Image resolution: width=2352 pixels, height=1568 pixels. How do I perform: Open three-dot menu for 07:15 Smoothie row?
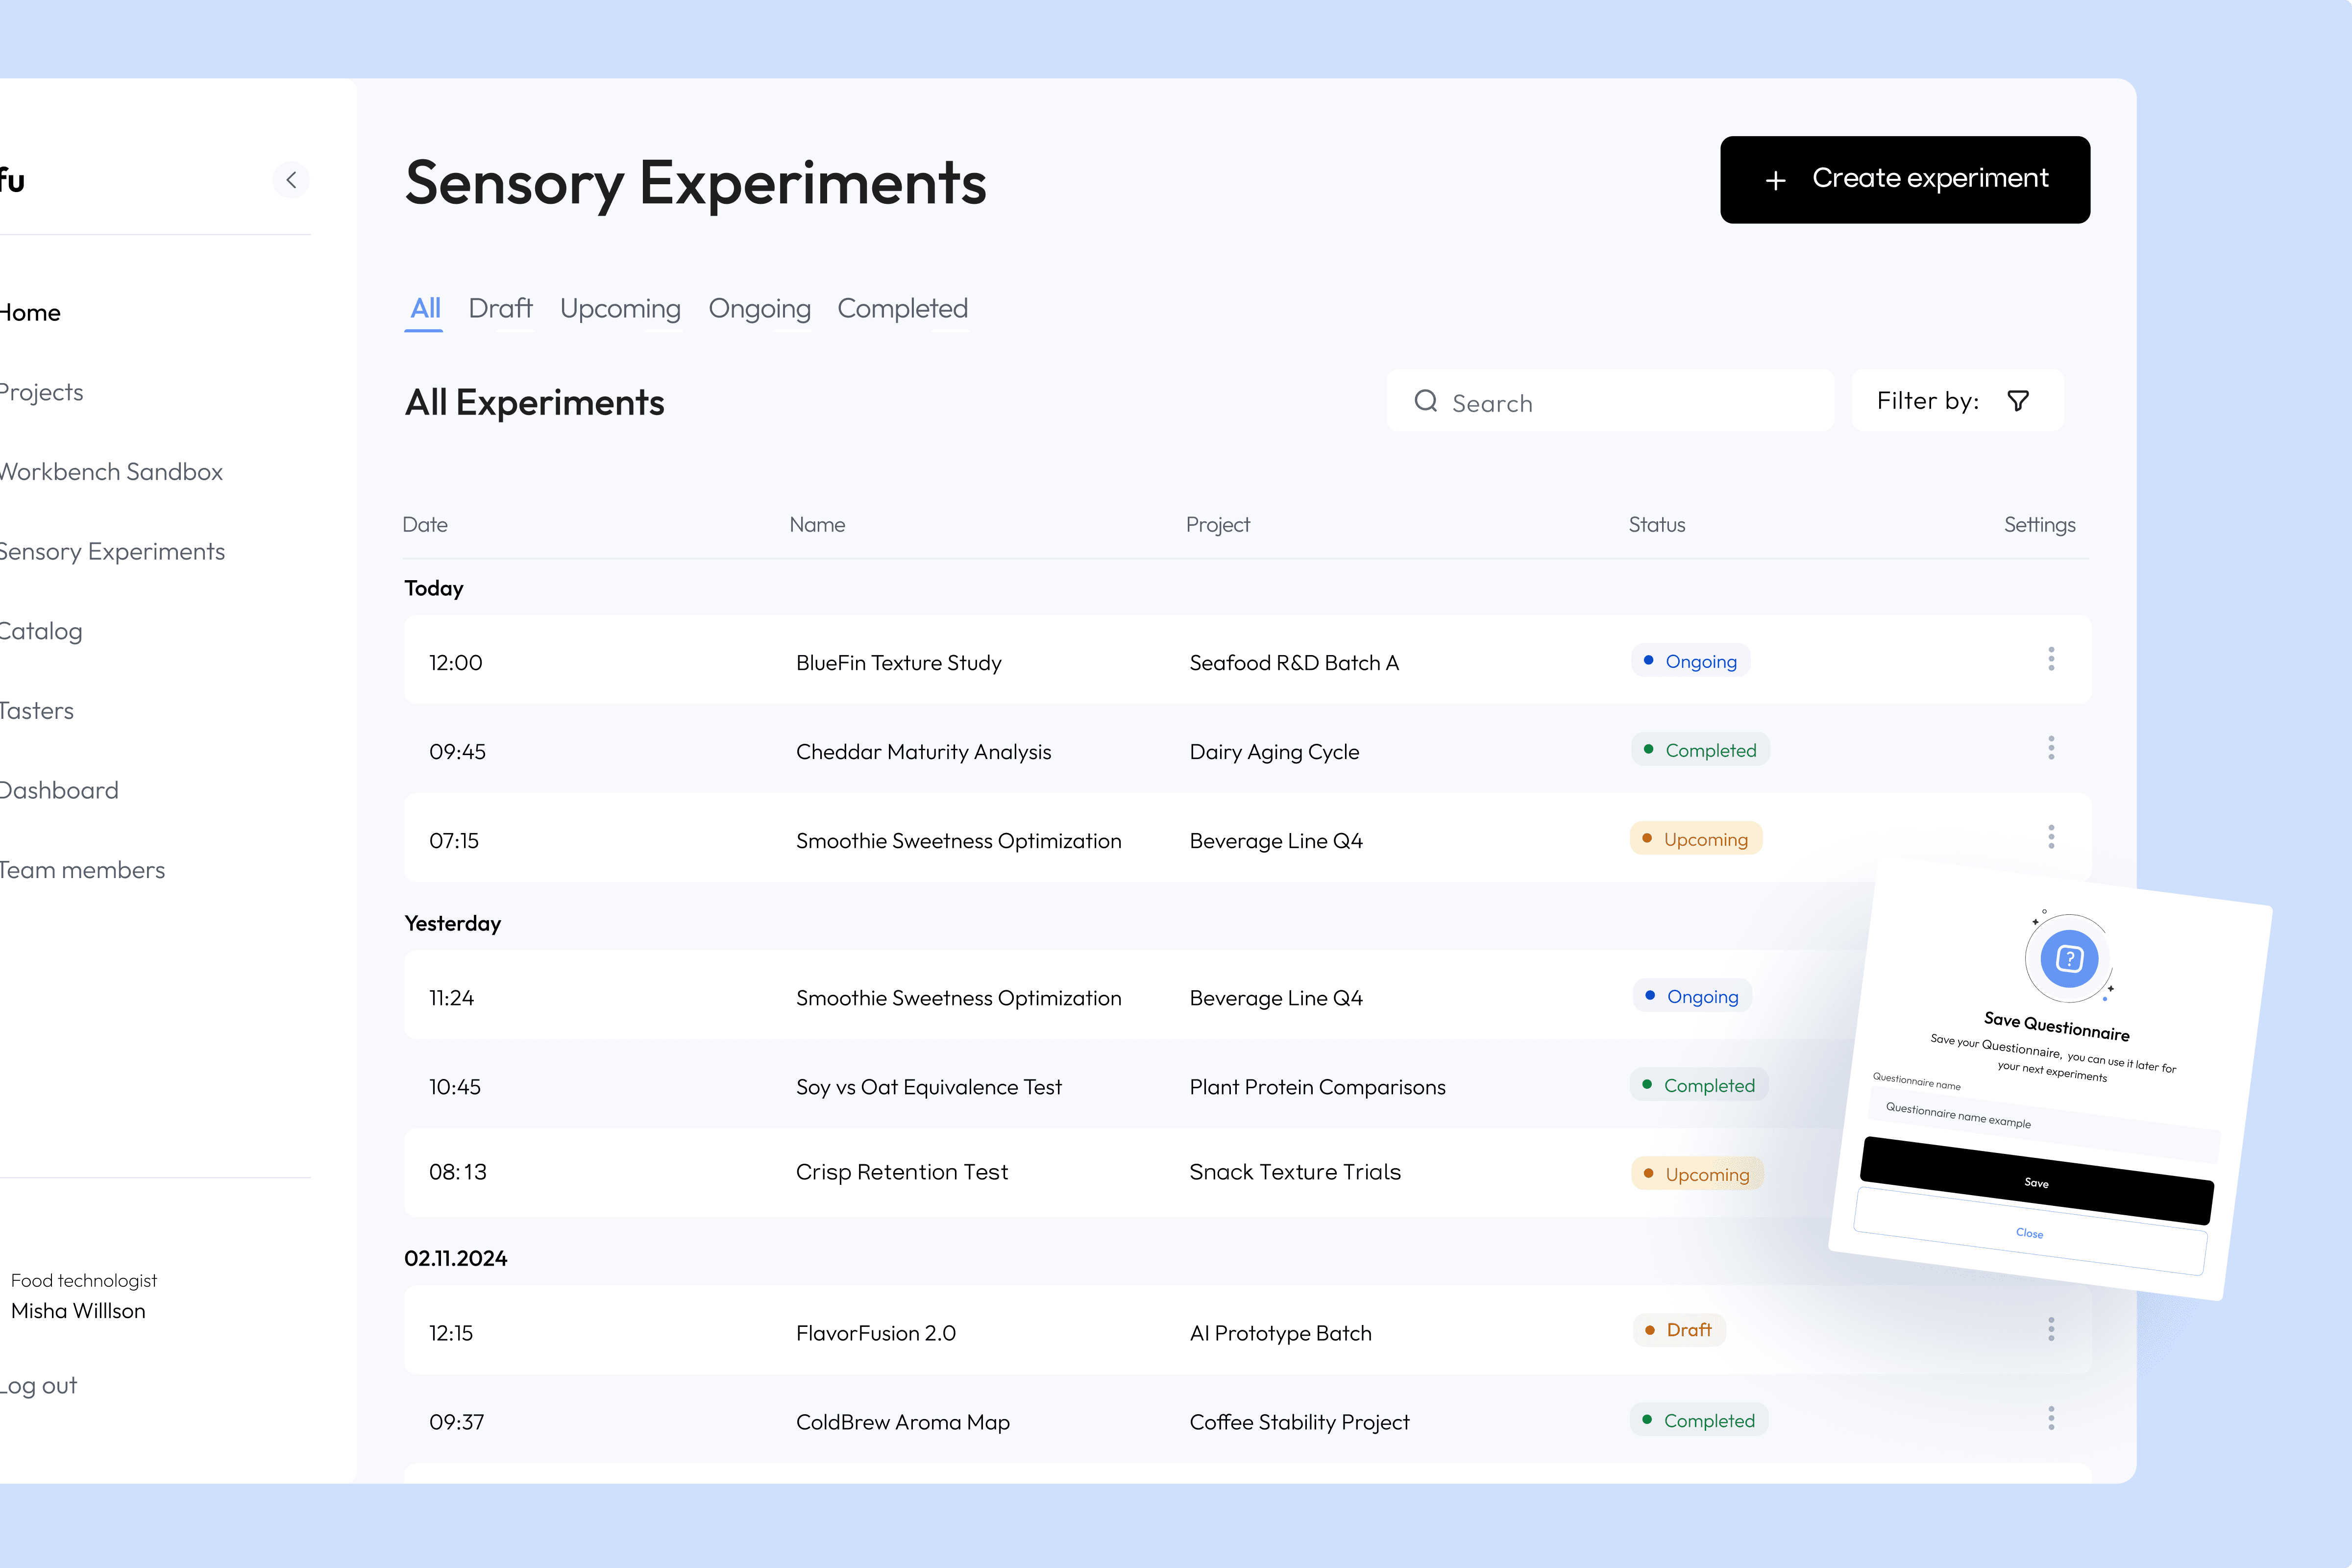click(2051, 837)
